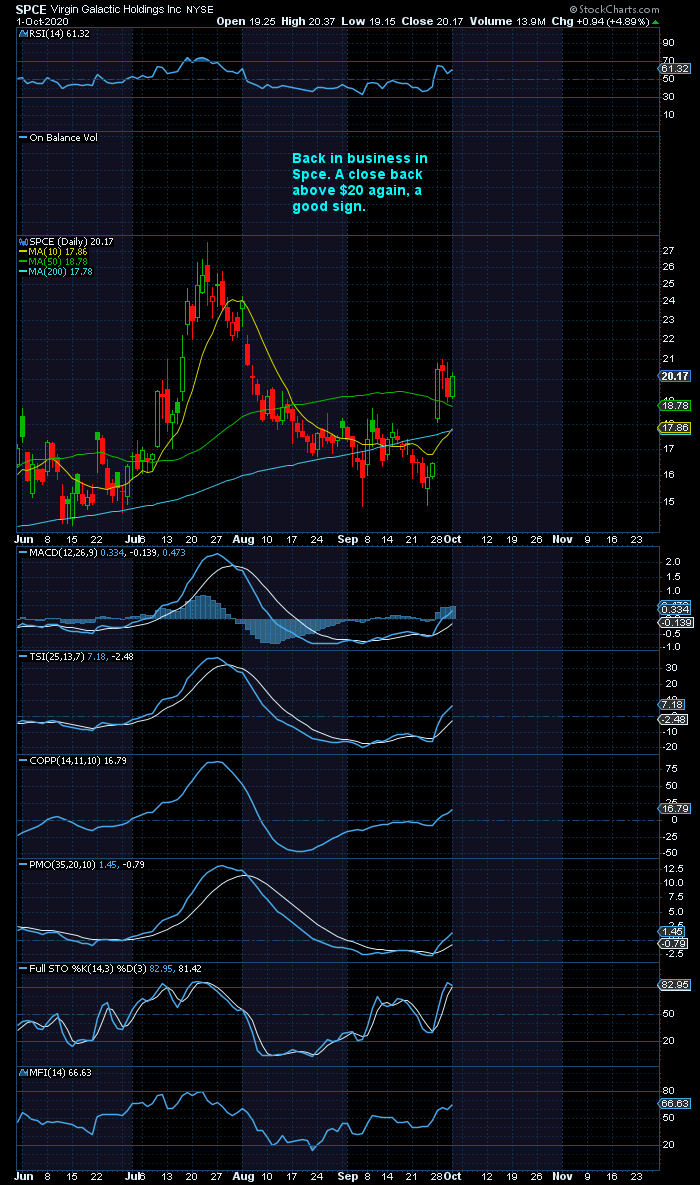Click the -2.48 TSI signal tag on right axis
The height and width of the screenshot is (1185, 700).
click(674, 719)
